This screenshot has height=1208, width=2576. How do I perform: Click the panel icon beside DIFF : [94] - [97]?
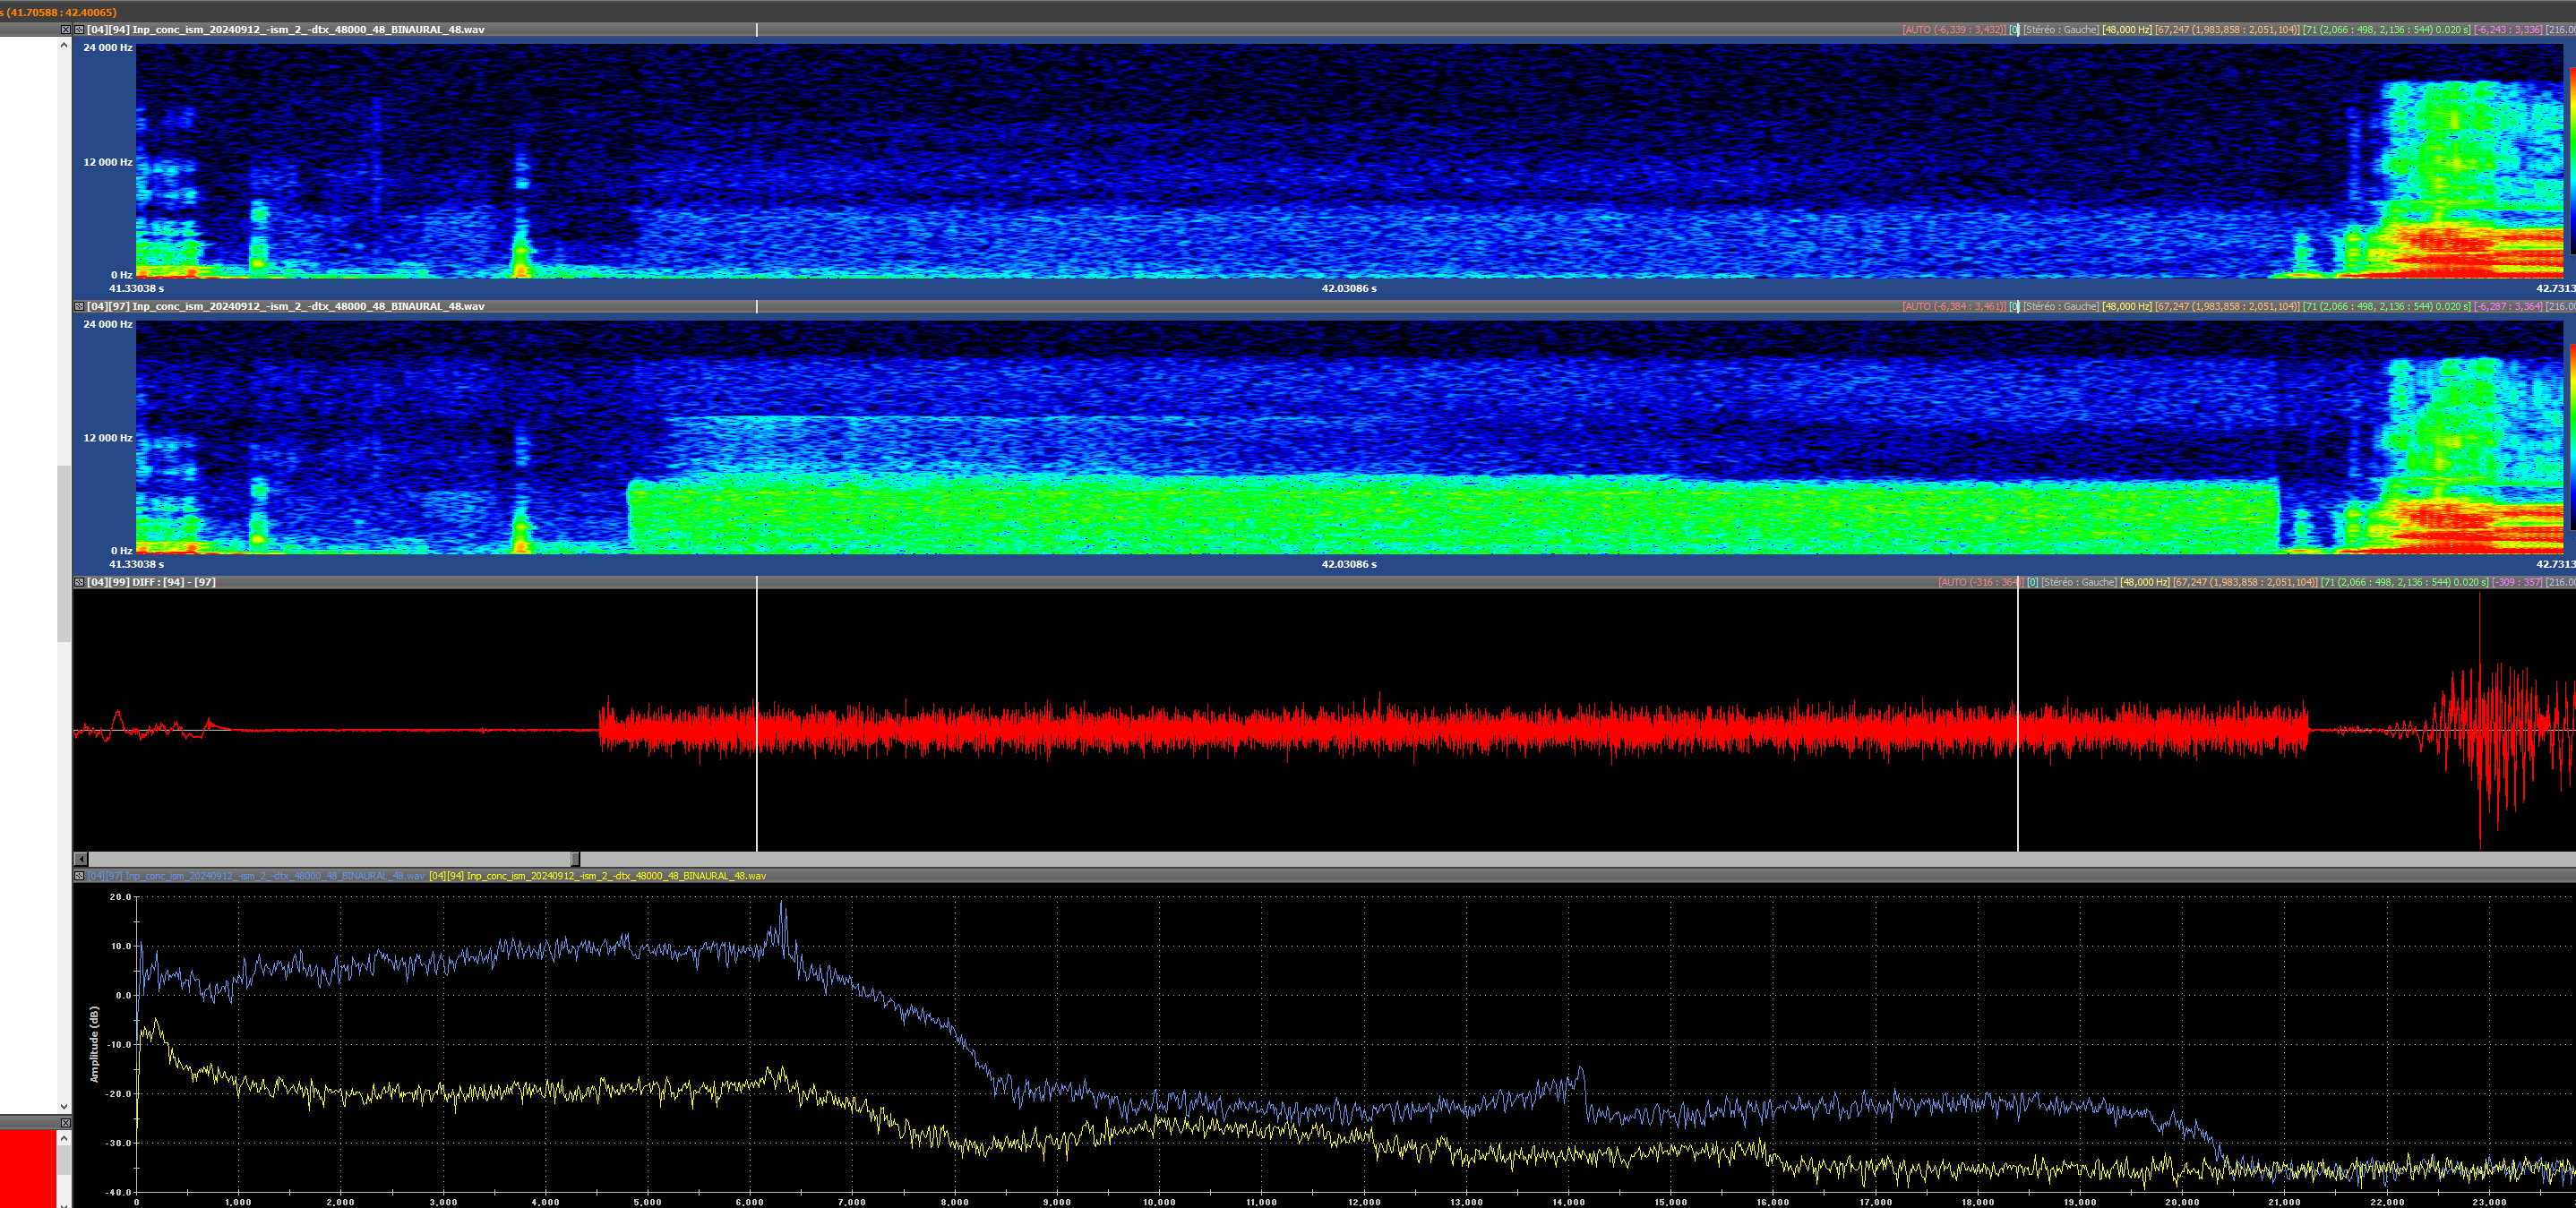click(79, 583)
